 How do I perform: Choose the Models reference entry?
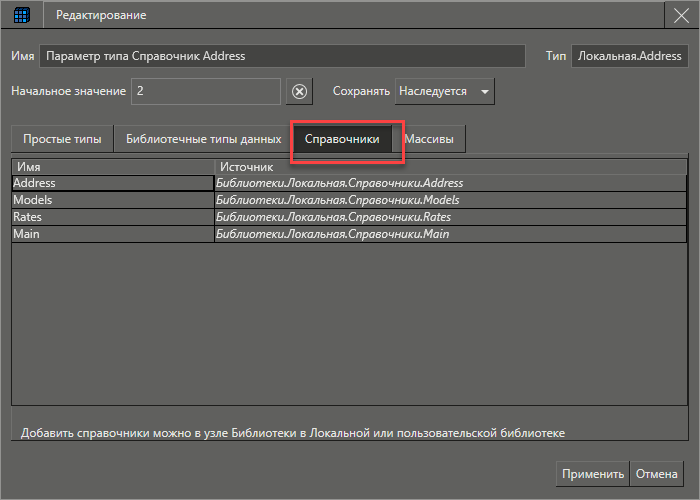click(112, 200)
